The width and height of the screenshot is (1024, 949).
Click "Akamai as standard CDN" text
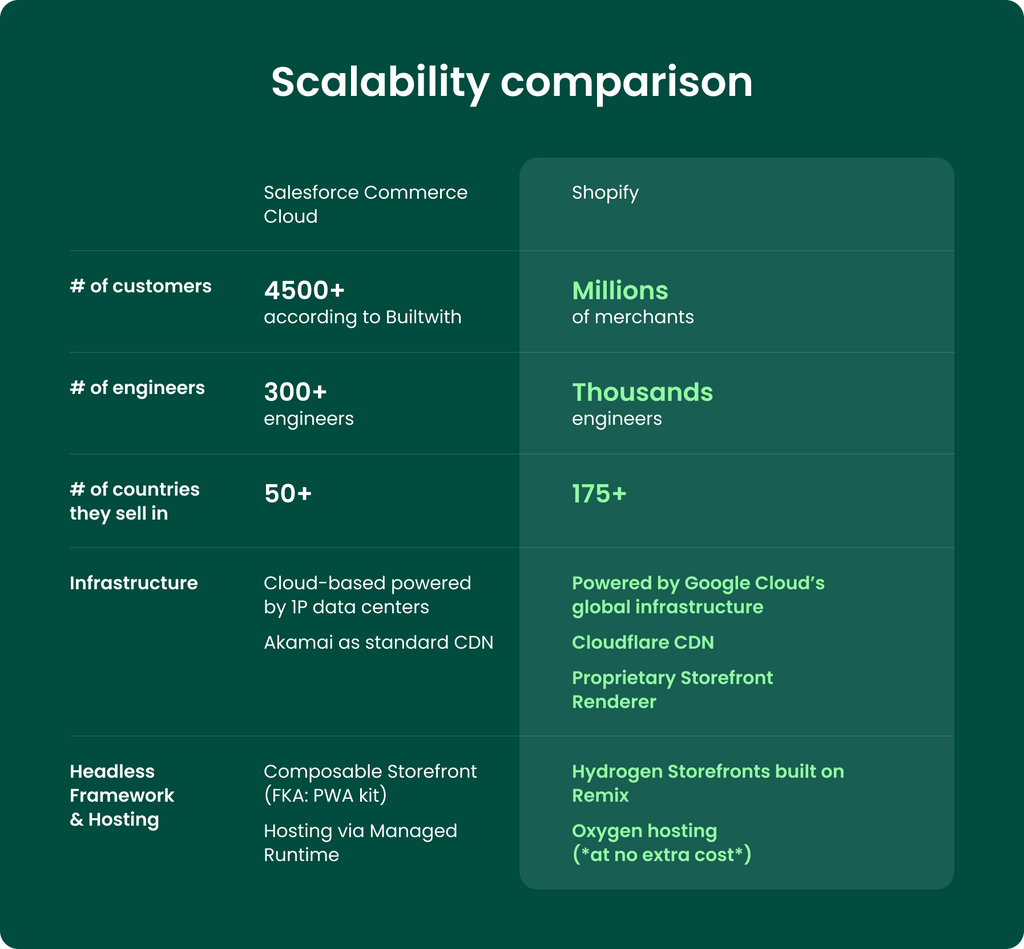pos(378,642)
